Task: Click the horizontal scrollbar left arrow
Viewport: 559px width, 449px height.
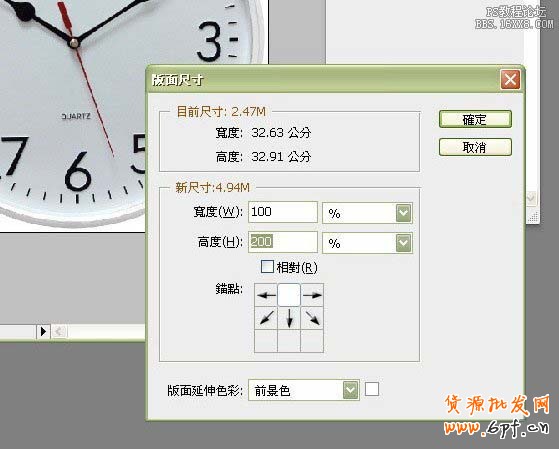Action: click(59, 332)
